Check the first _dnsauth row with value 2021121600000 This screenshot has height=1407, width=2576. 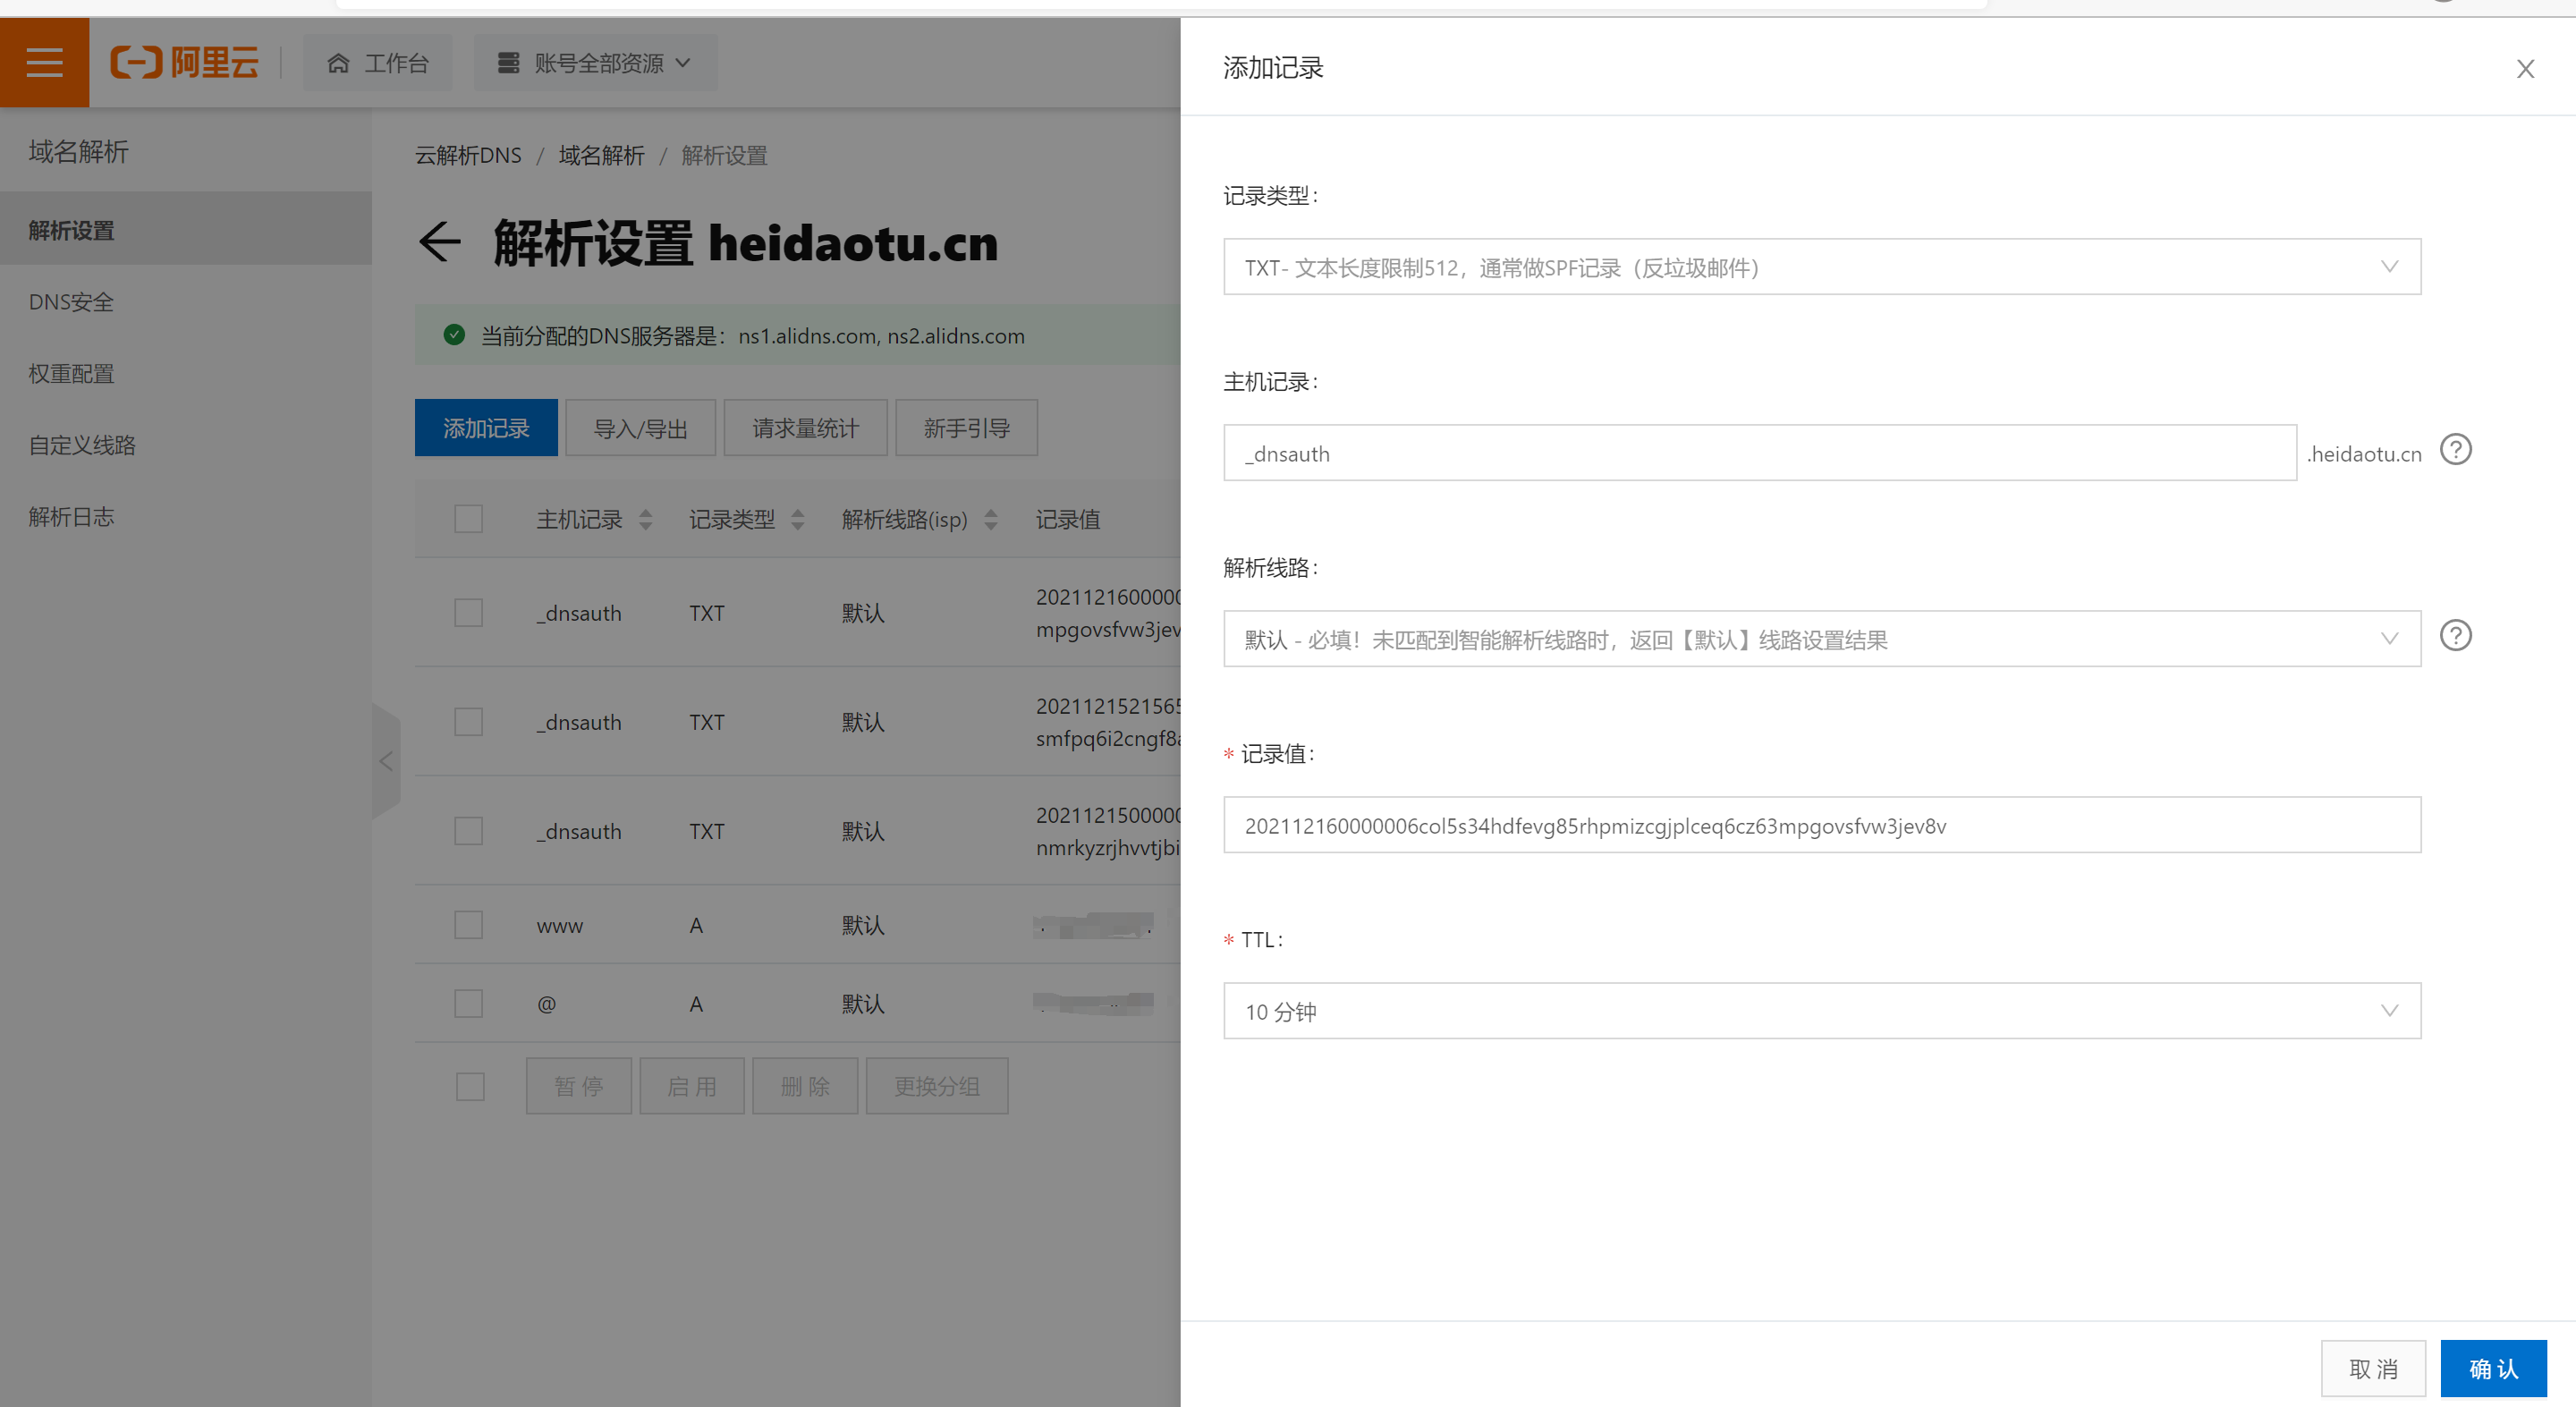pyautogui.click(x=469, y=612)
